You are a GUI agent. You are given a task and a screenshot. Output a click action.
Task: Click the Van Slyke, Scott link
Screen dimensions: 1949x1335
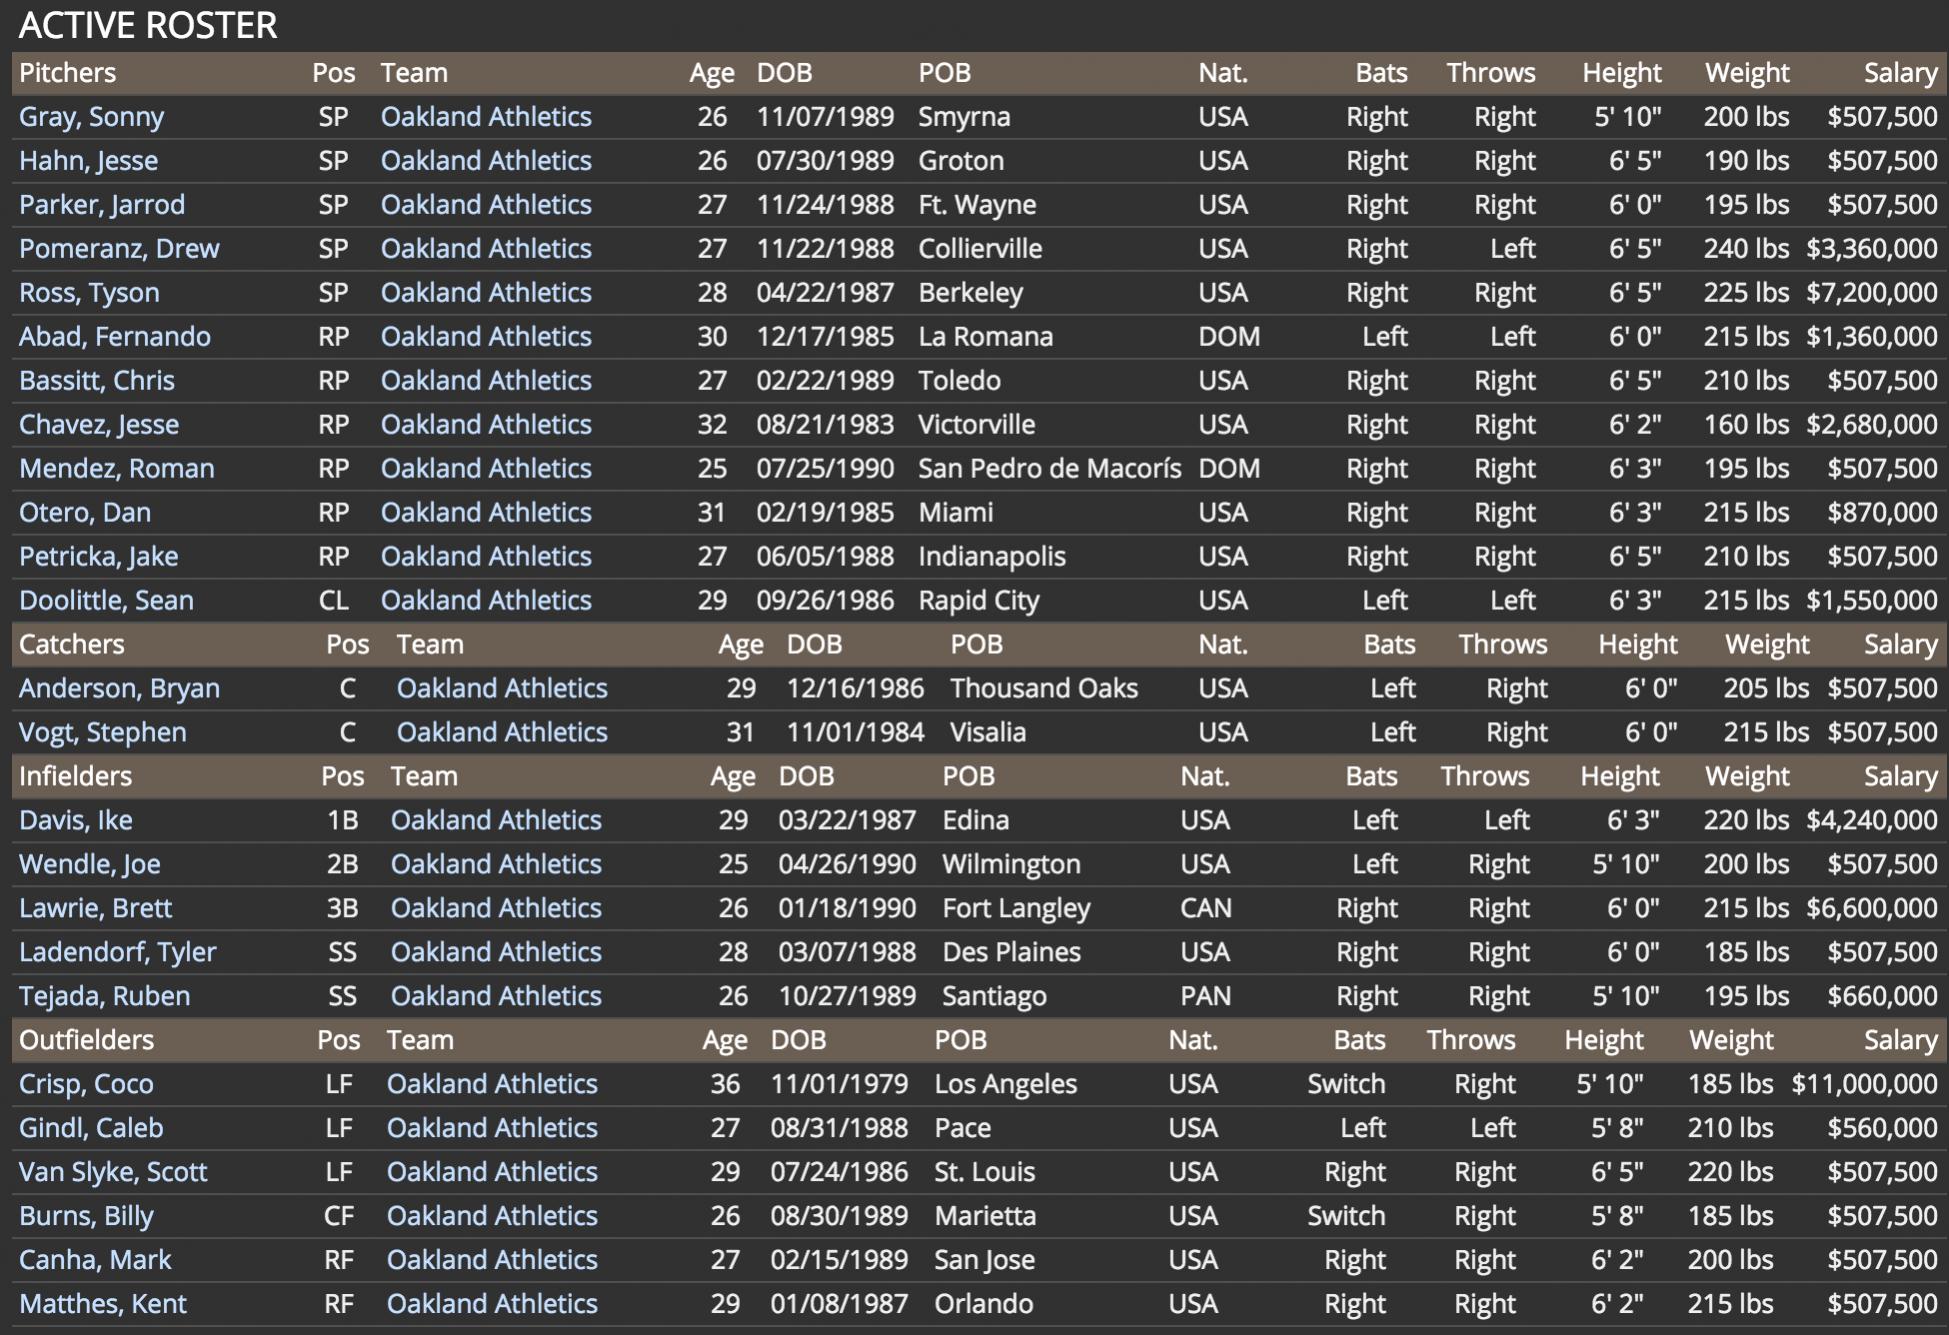pos(113,1173)
